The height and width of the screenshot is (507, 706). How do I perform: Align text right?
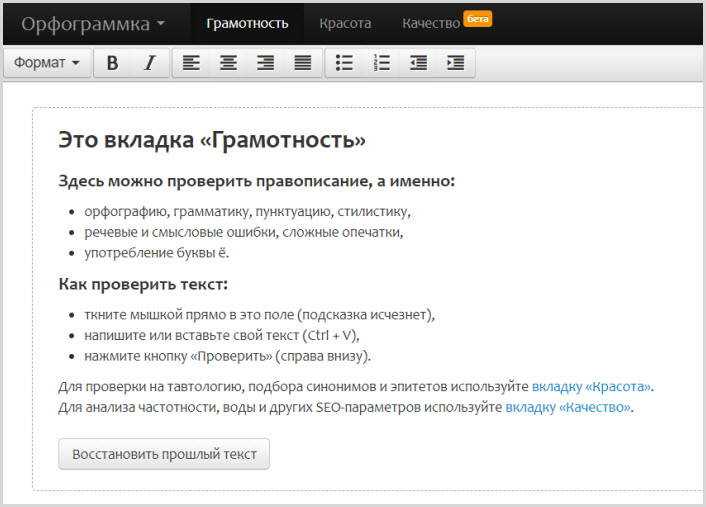tap(266, 63)
